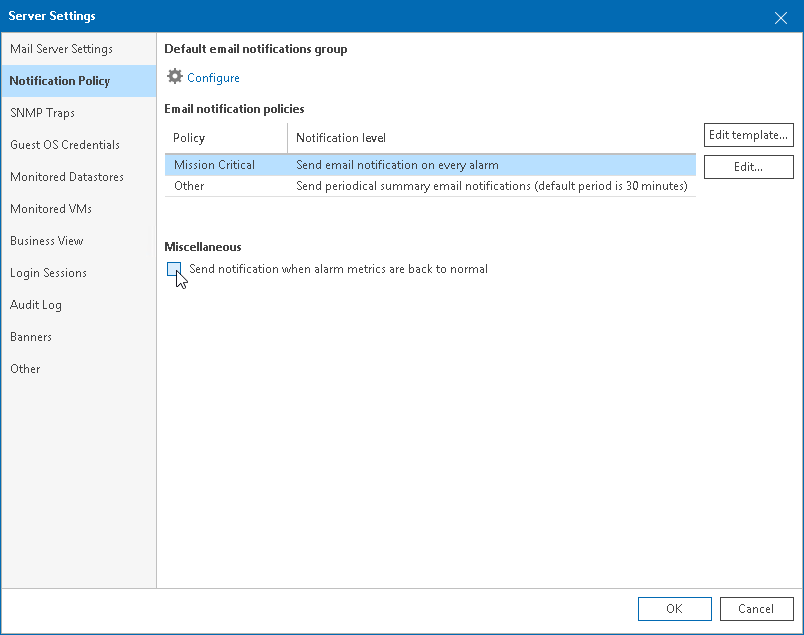Switch to Business View settings
Viewport: 804px width, 635px height.
point(49,240)
